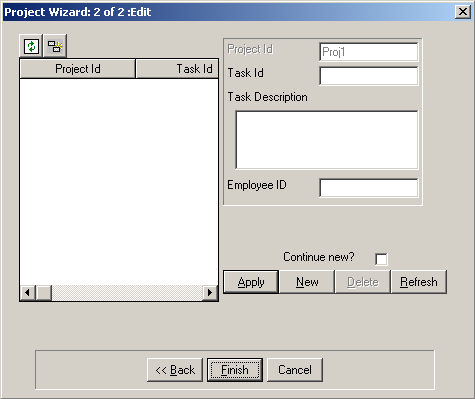Click the Project Id field showing Proj1
Viewport: 475px width, 399px height.
click(x=368, y=52)
